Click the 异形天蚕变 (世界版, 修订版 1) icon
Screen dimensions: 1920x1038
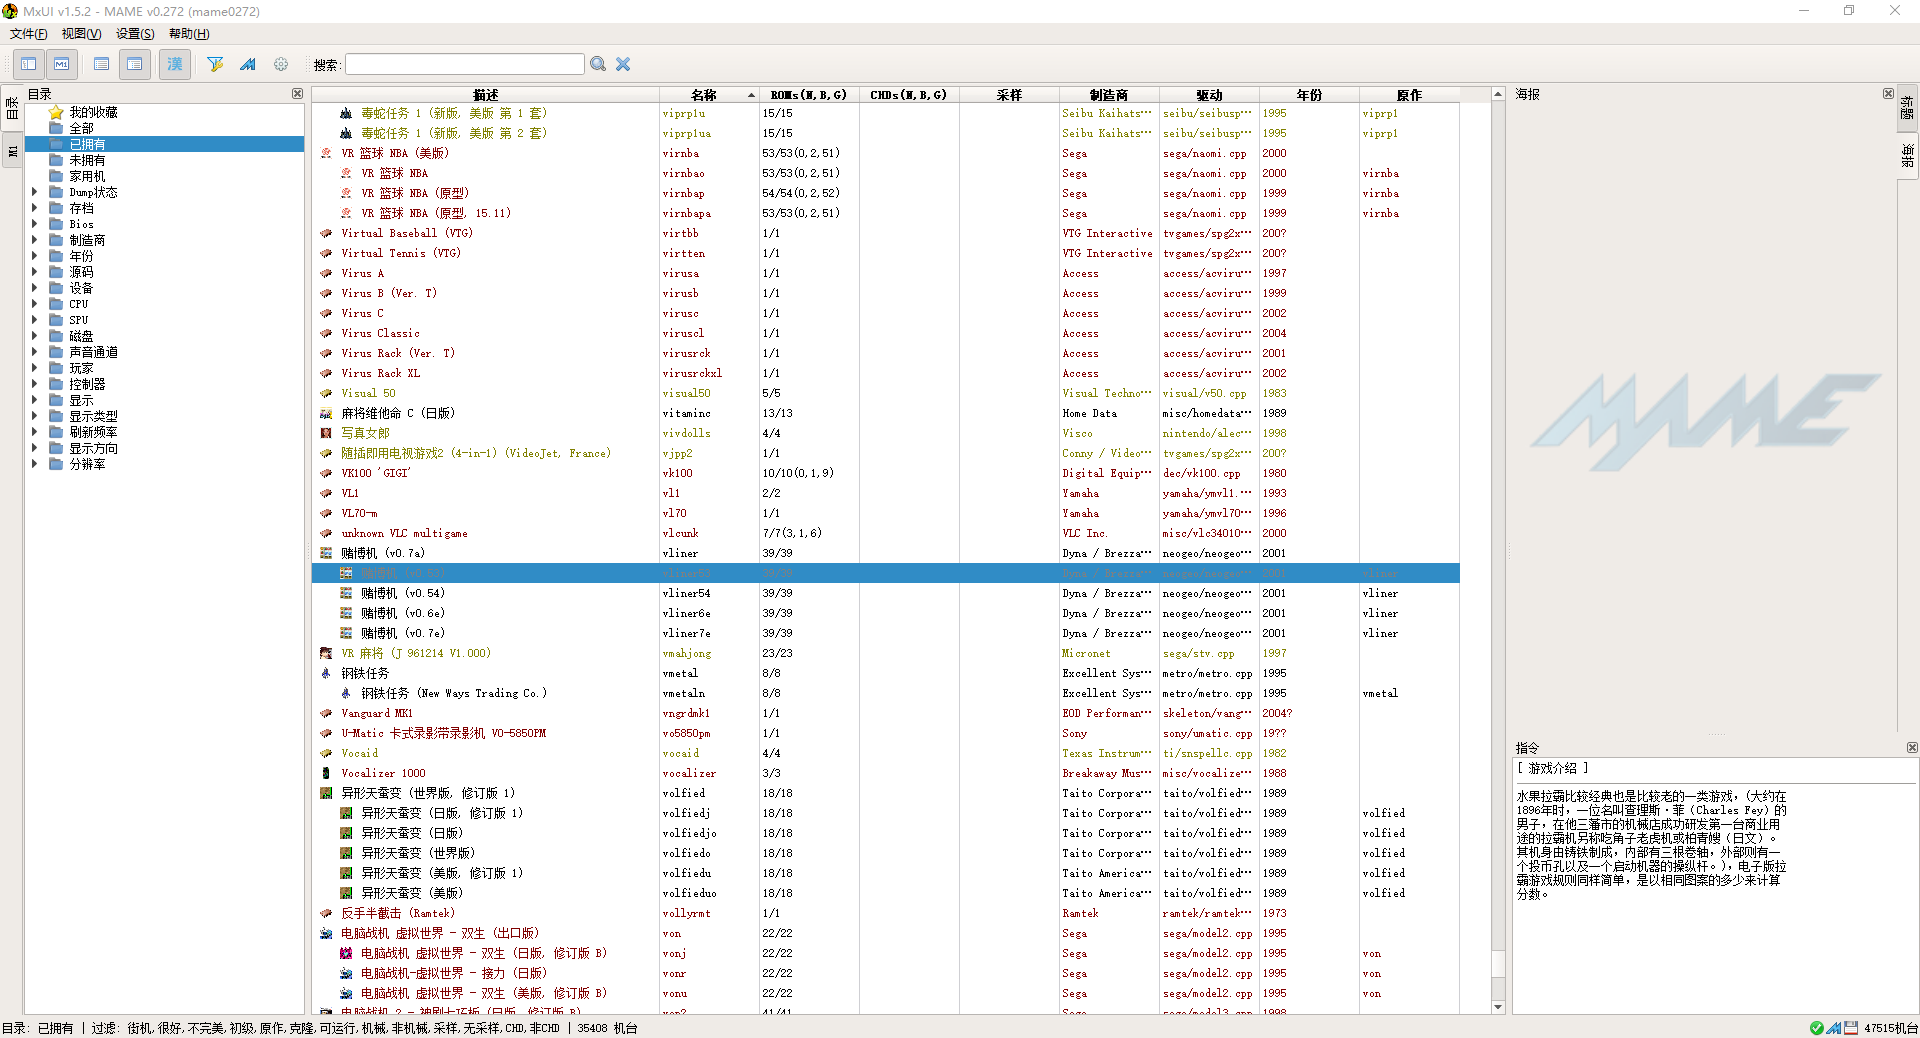tap(326, 793)
